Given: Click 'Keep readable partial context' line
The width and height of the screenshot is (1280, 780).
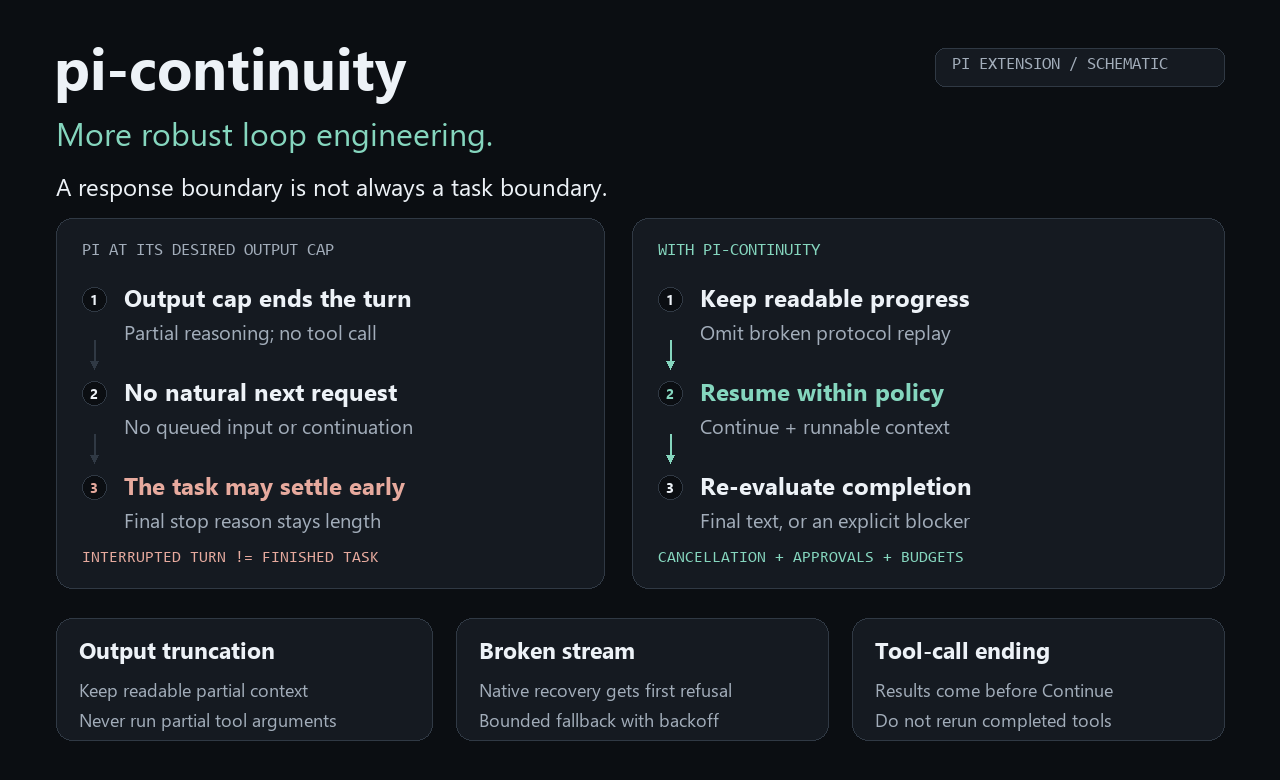Looking at the screenshot, I should [193, 691].
